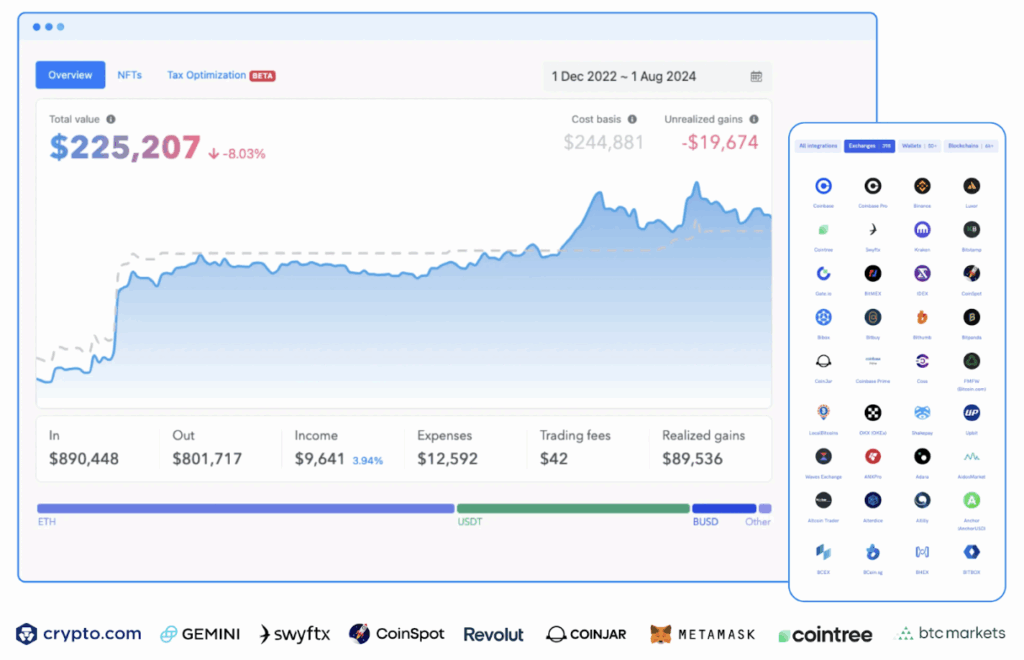Open the crypto.com logo link
This screenshot has height=660, width=1024.
click(x=78, y=633)
